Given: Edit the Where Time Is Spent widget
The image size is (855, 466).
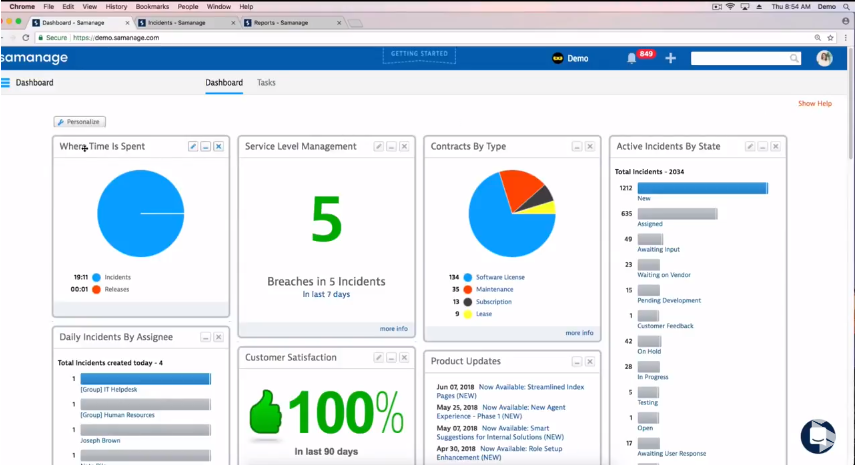Looking at the screenshot, I should coord(193,147).
